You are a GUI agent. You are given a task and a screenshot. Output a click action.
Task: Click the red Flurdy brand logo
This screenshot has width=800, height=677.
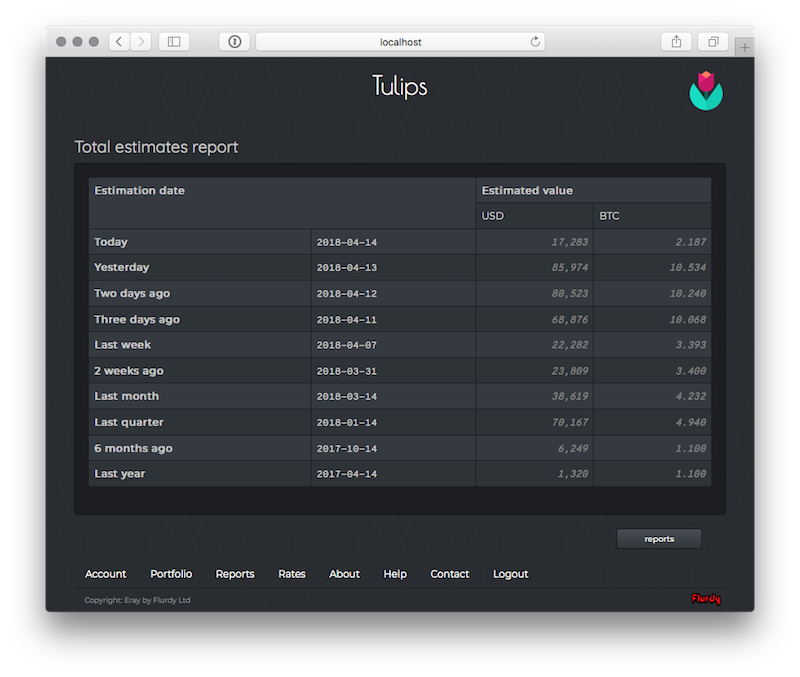point(706,599)
